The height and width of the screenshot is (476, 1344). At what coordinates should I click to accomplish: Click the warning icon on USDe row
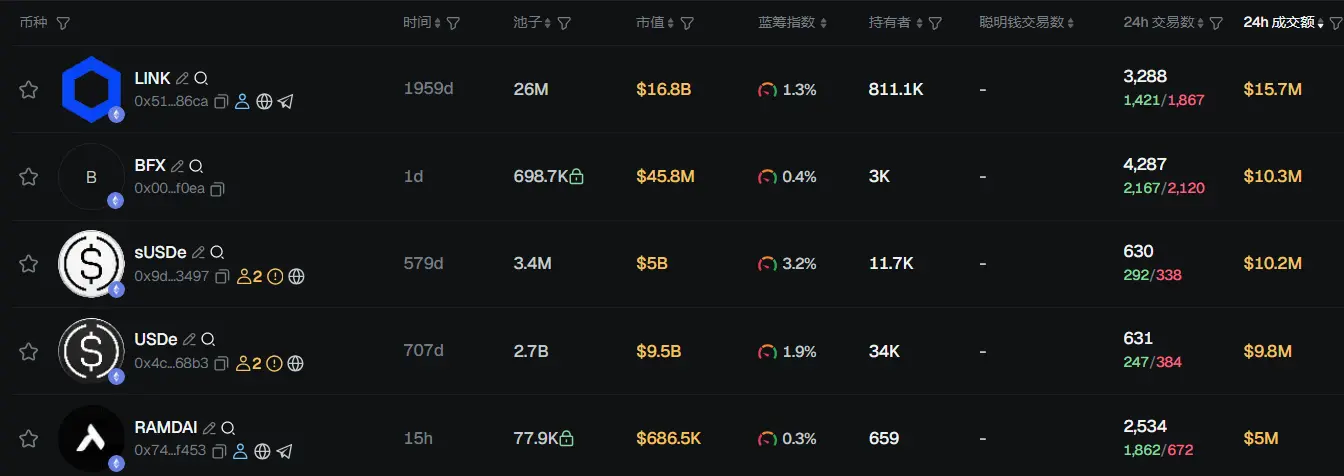point(275,363)
